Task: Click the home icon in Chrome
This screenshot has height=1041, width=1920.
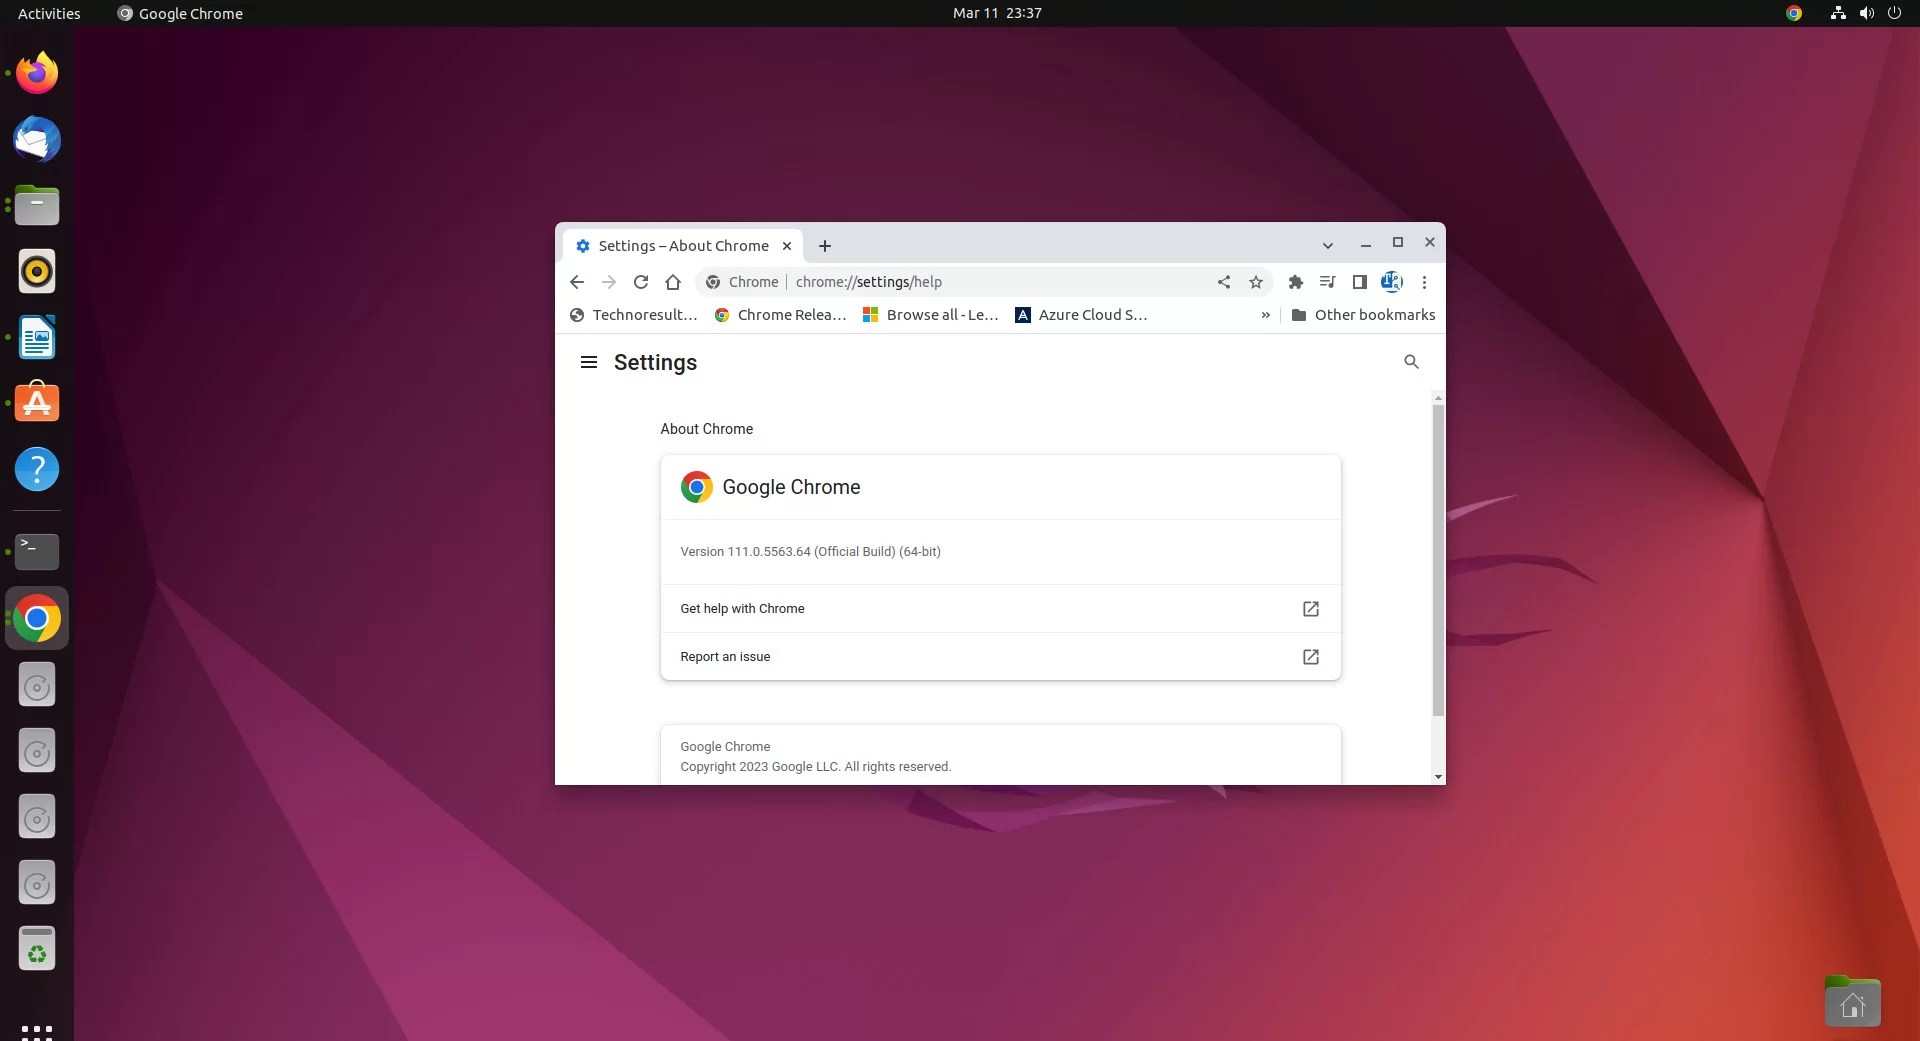Action: coord(672,282)
